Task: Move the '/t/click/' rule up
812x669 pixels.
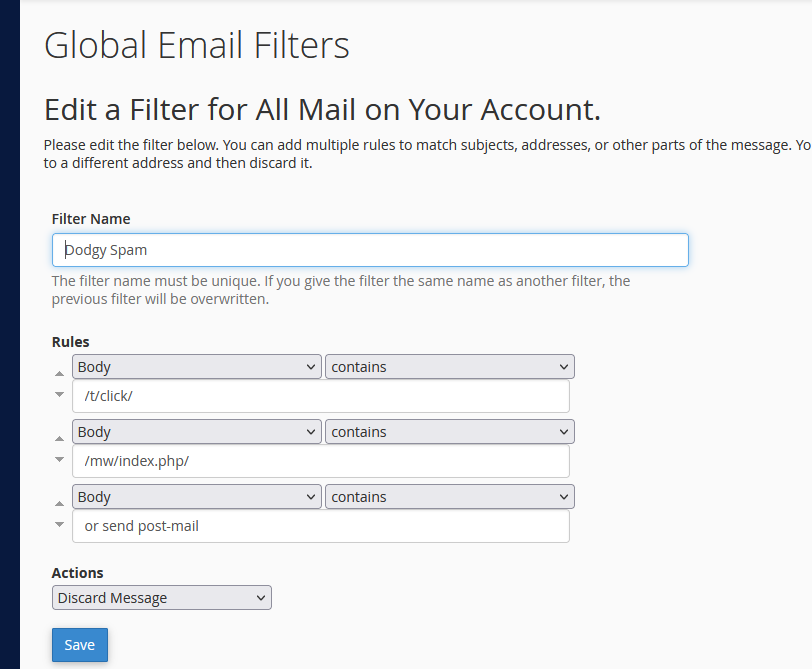Action: (59, 372)
